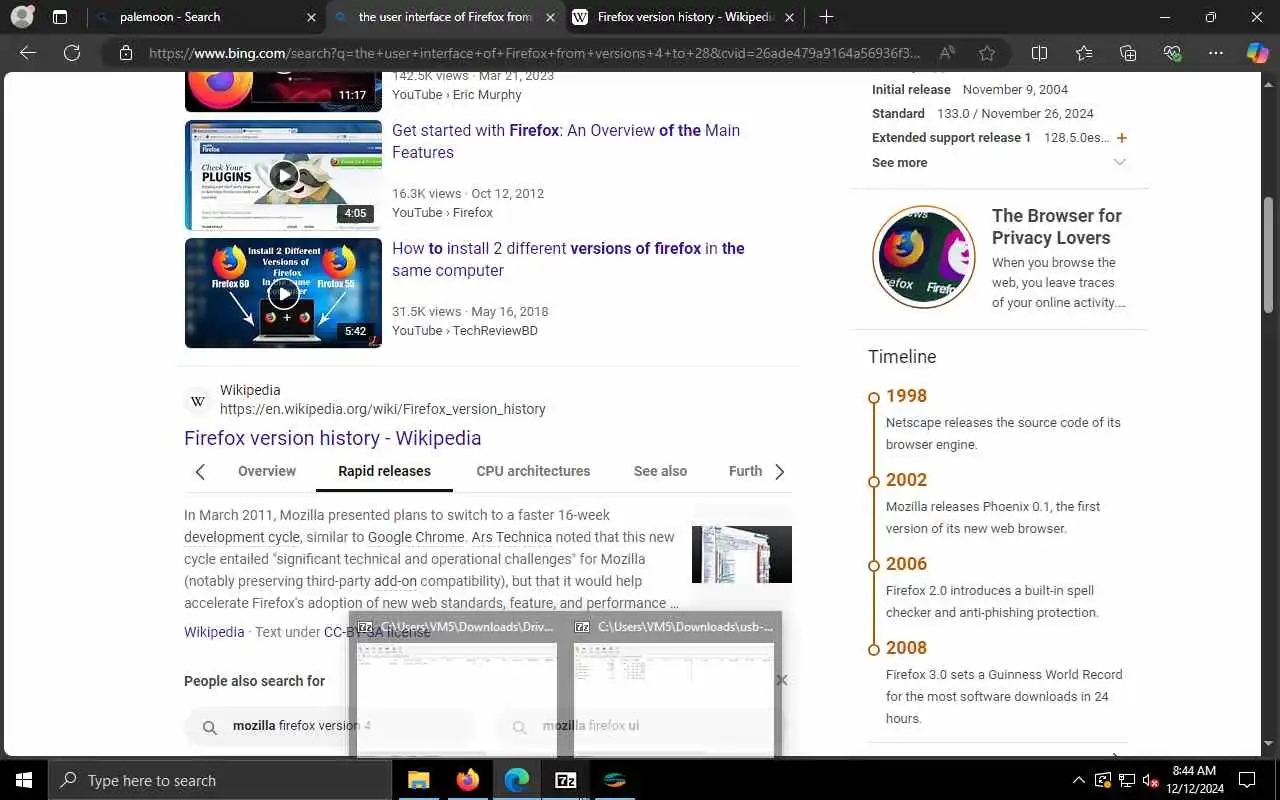1280x800 pixels.
Task: Open the Collections icon
Action: [1128, 53]
